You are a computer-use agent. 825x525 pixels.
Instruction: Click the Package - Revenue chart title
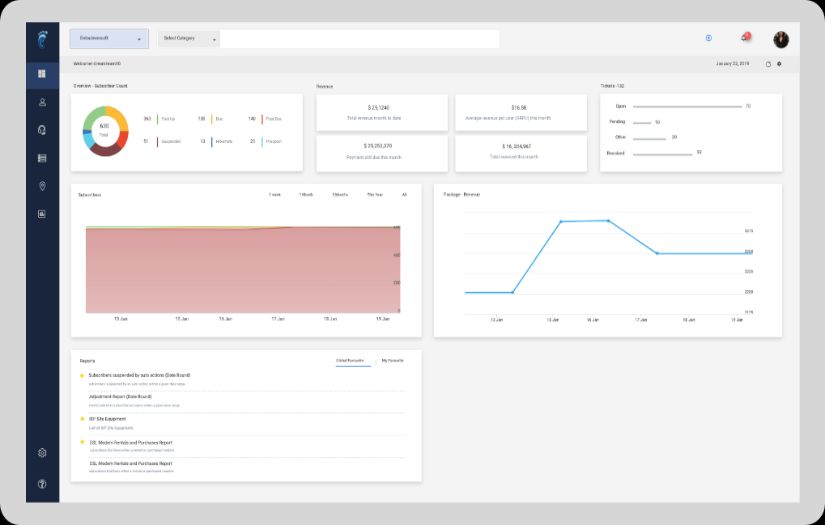[x=461, y=195]
